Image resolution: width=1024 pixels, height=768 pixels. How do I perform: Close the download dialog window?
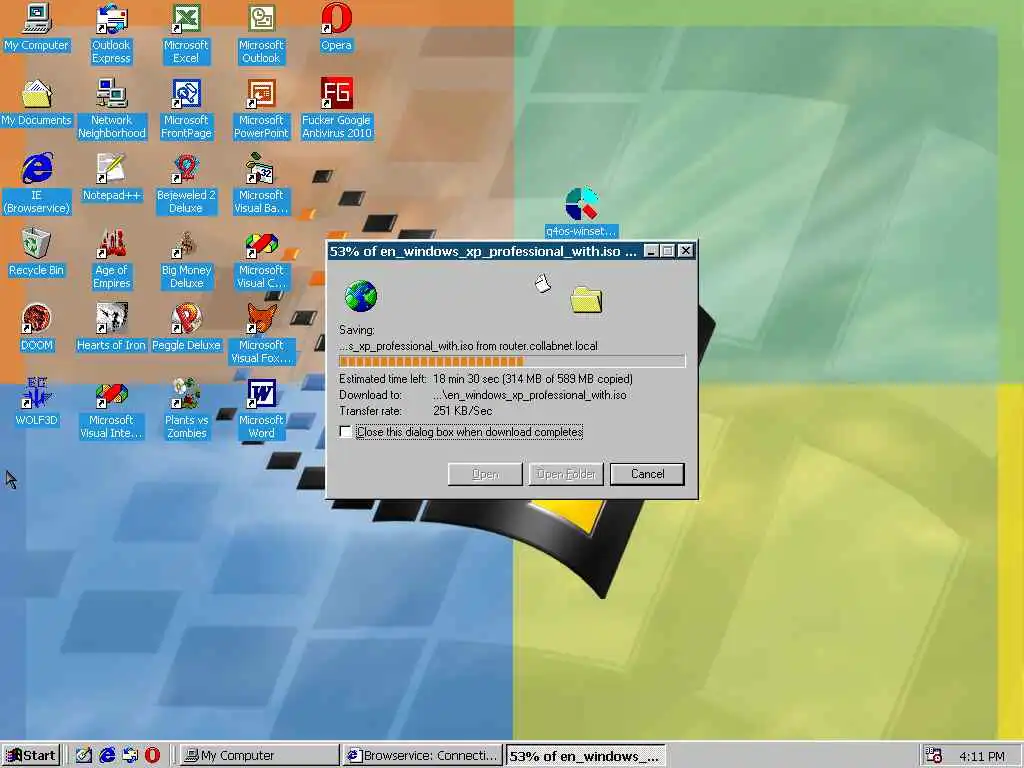pyautogui.click(x=685, y=251)
